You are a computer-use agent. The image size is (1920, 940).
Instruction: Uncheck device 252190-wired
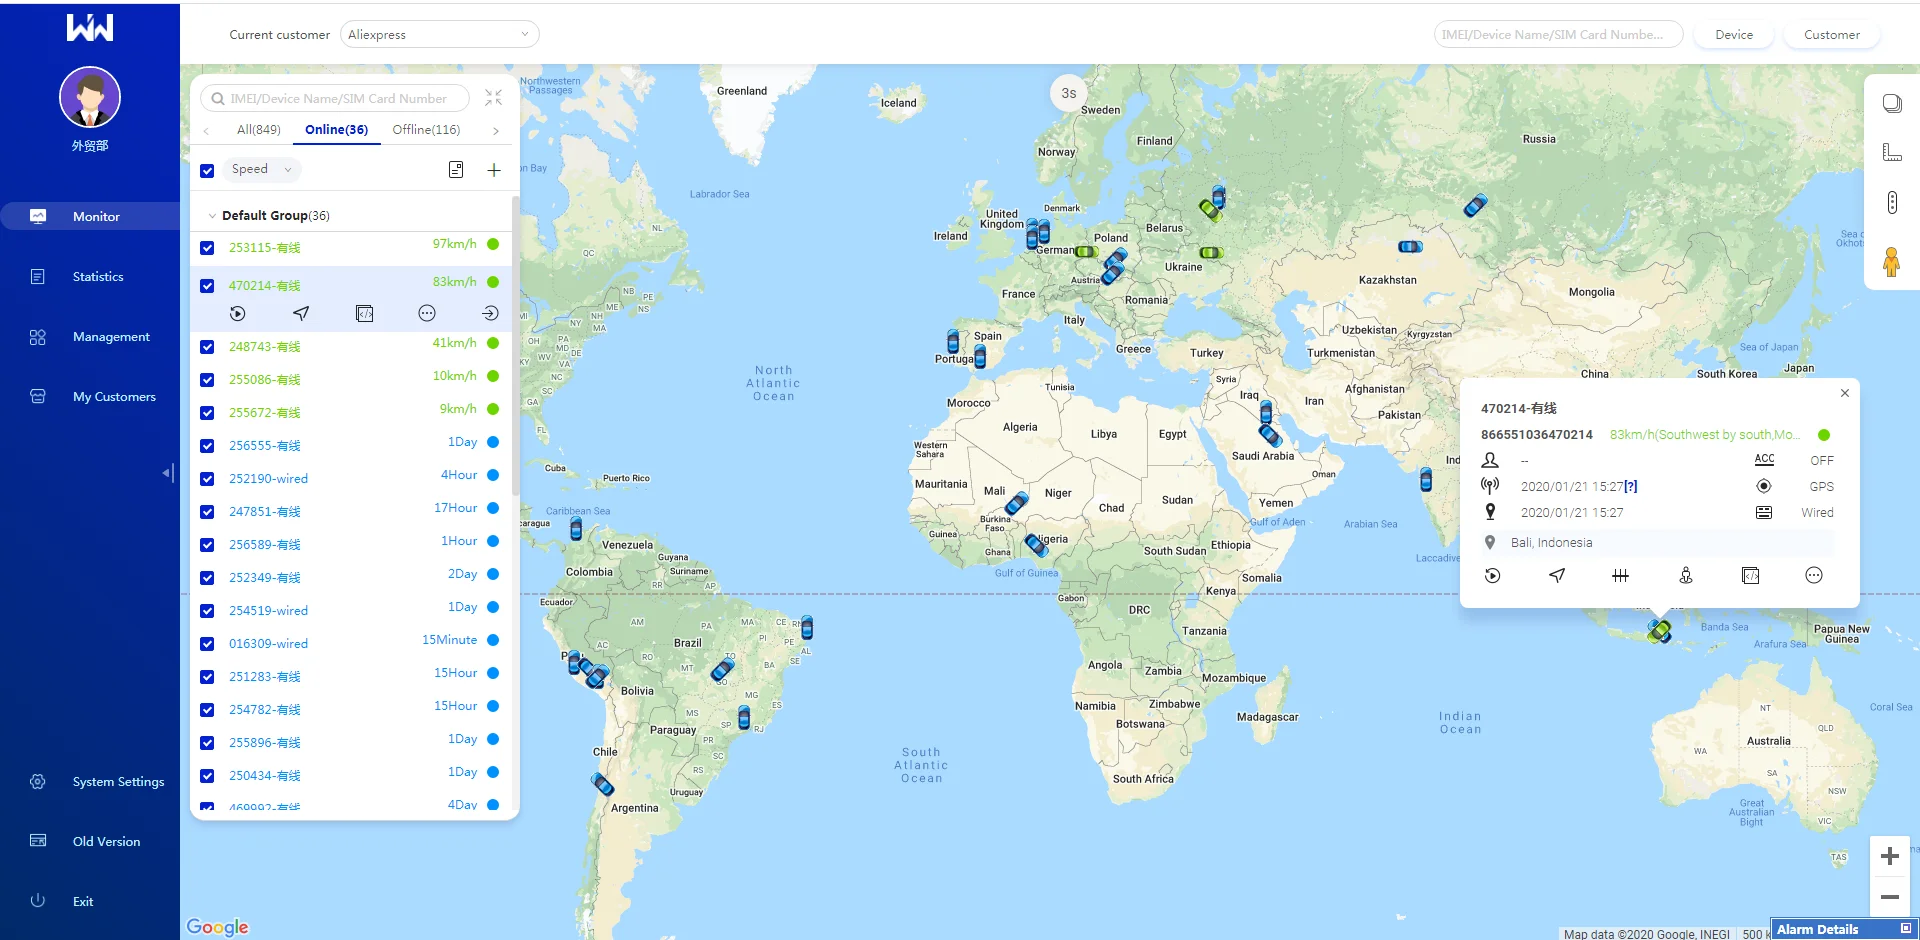207,479
